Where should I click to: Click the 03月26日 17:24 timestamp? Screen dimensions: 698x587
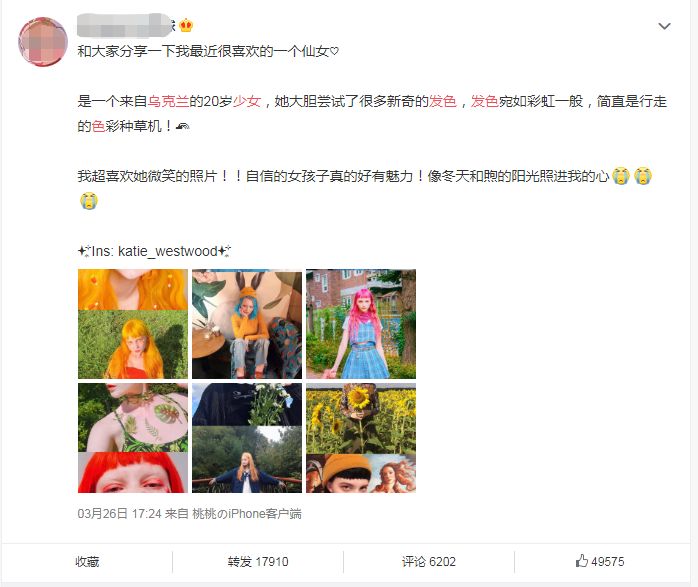tap(119, 514)
